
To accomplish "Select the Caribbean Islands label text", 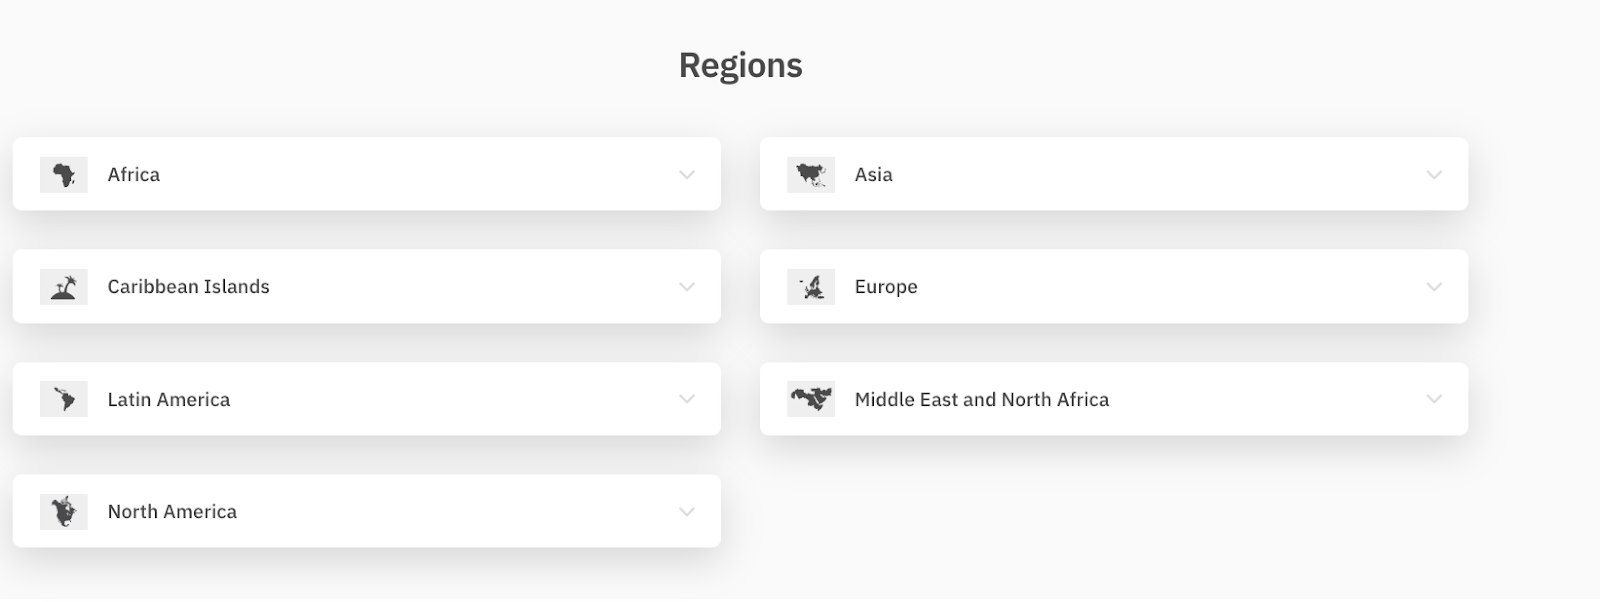I will [189, 287].
